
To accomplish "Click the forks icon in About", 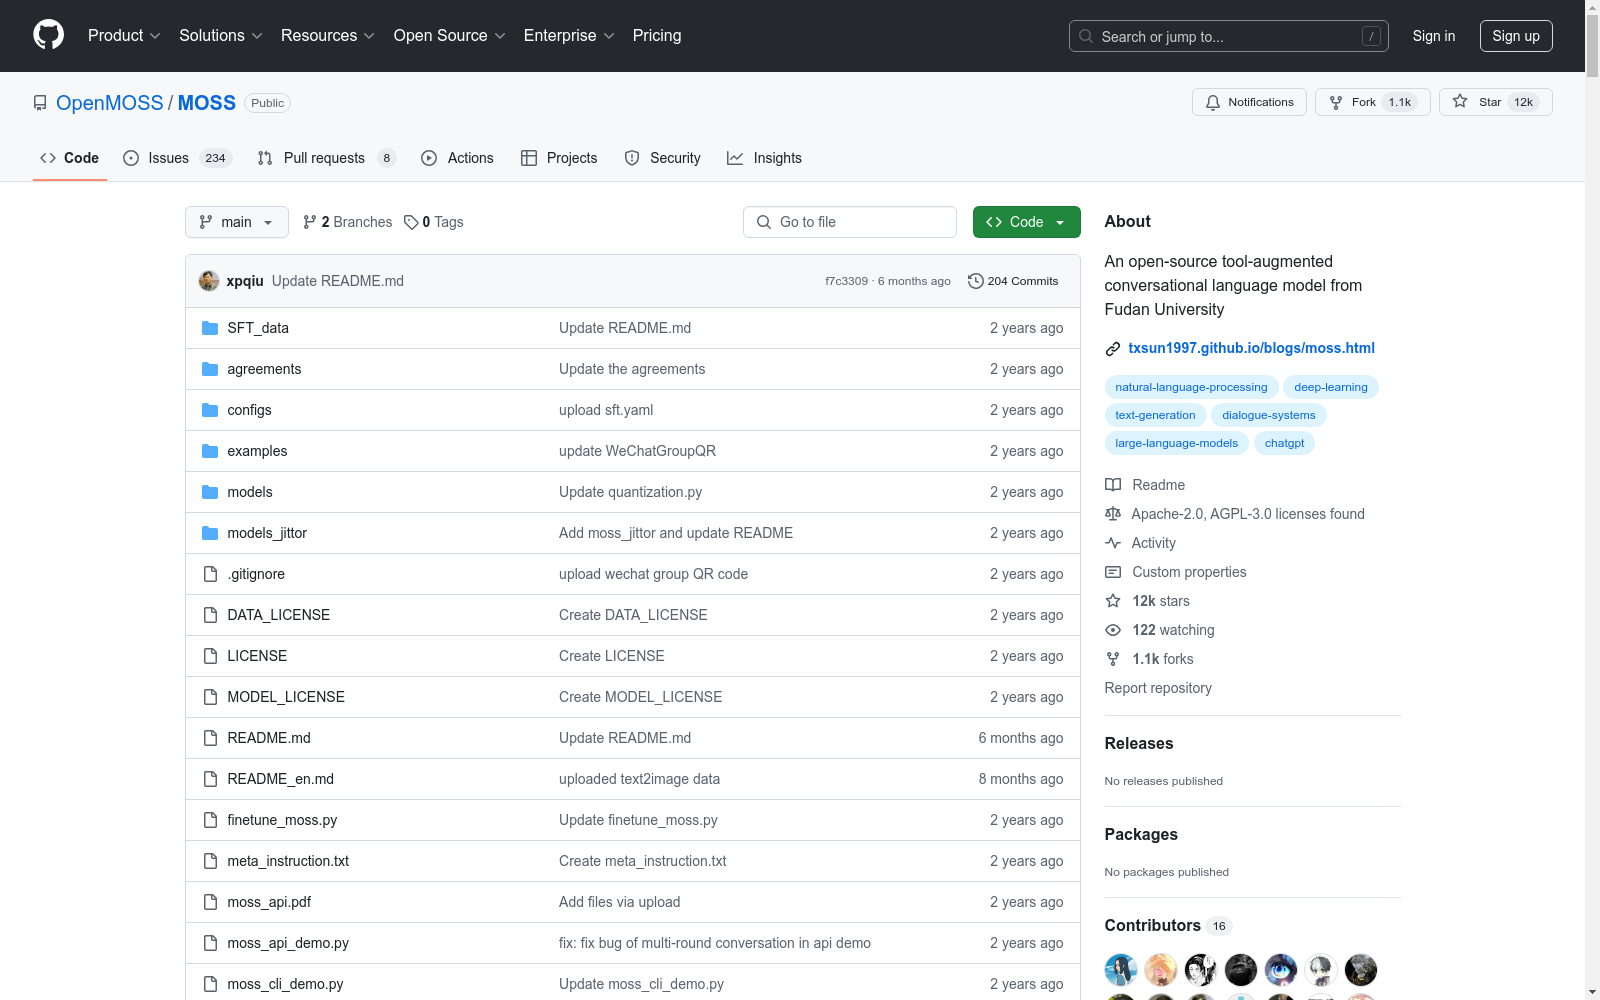I will (x=1113, y=659).
